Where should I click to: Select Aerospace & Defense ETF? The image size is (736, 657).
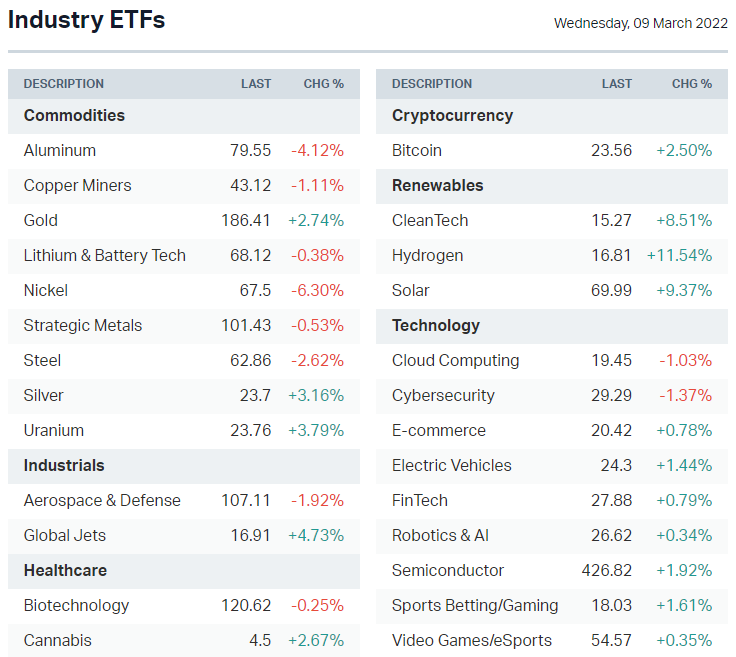[102, 500]
